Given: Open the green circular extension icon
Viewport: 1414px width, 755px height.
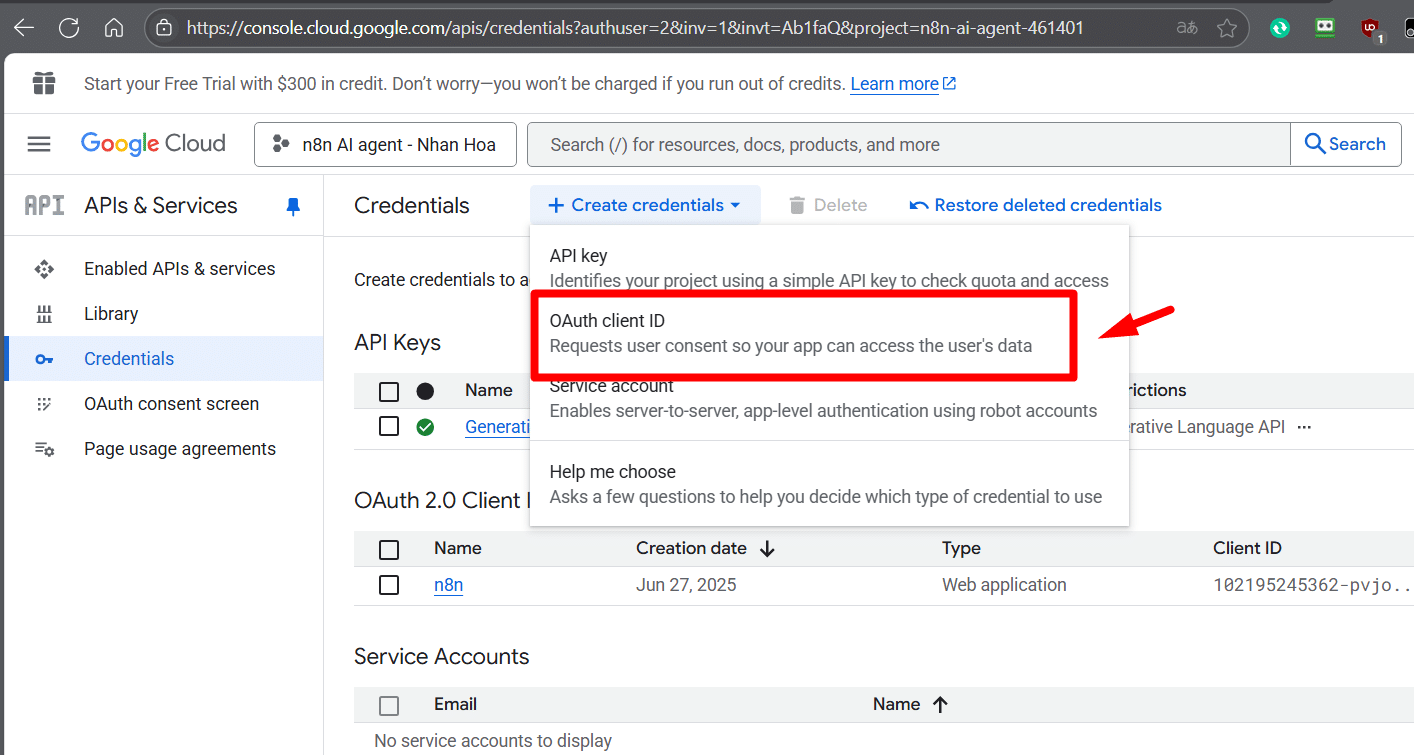Looking at the screenshot, I should [x=1280, y=28].
